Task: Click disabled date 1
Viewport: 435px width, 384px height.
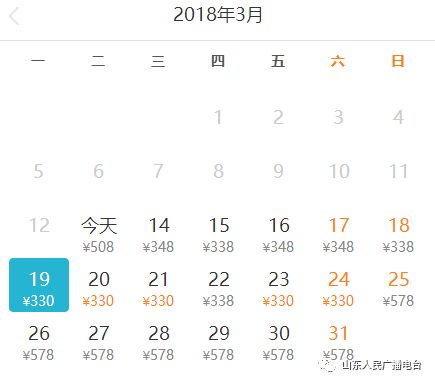Action: [x=218, y=117]
